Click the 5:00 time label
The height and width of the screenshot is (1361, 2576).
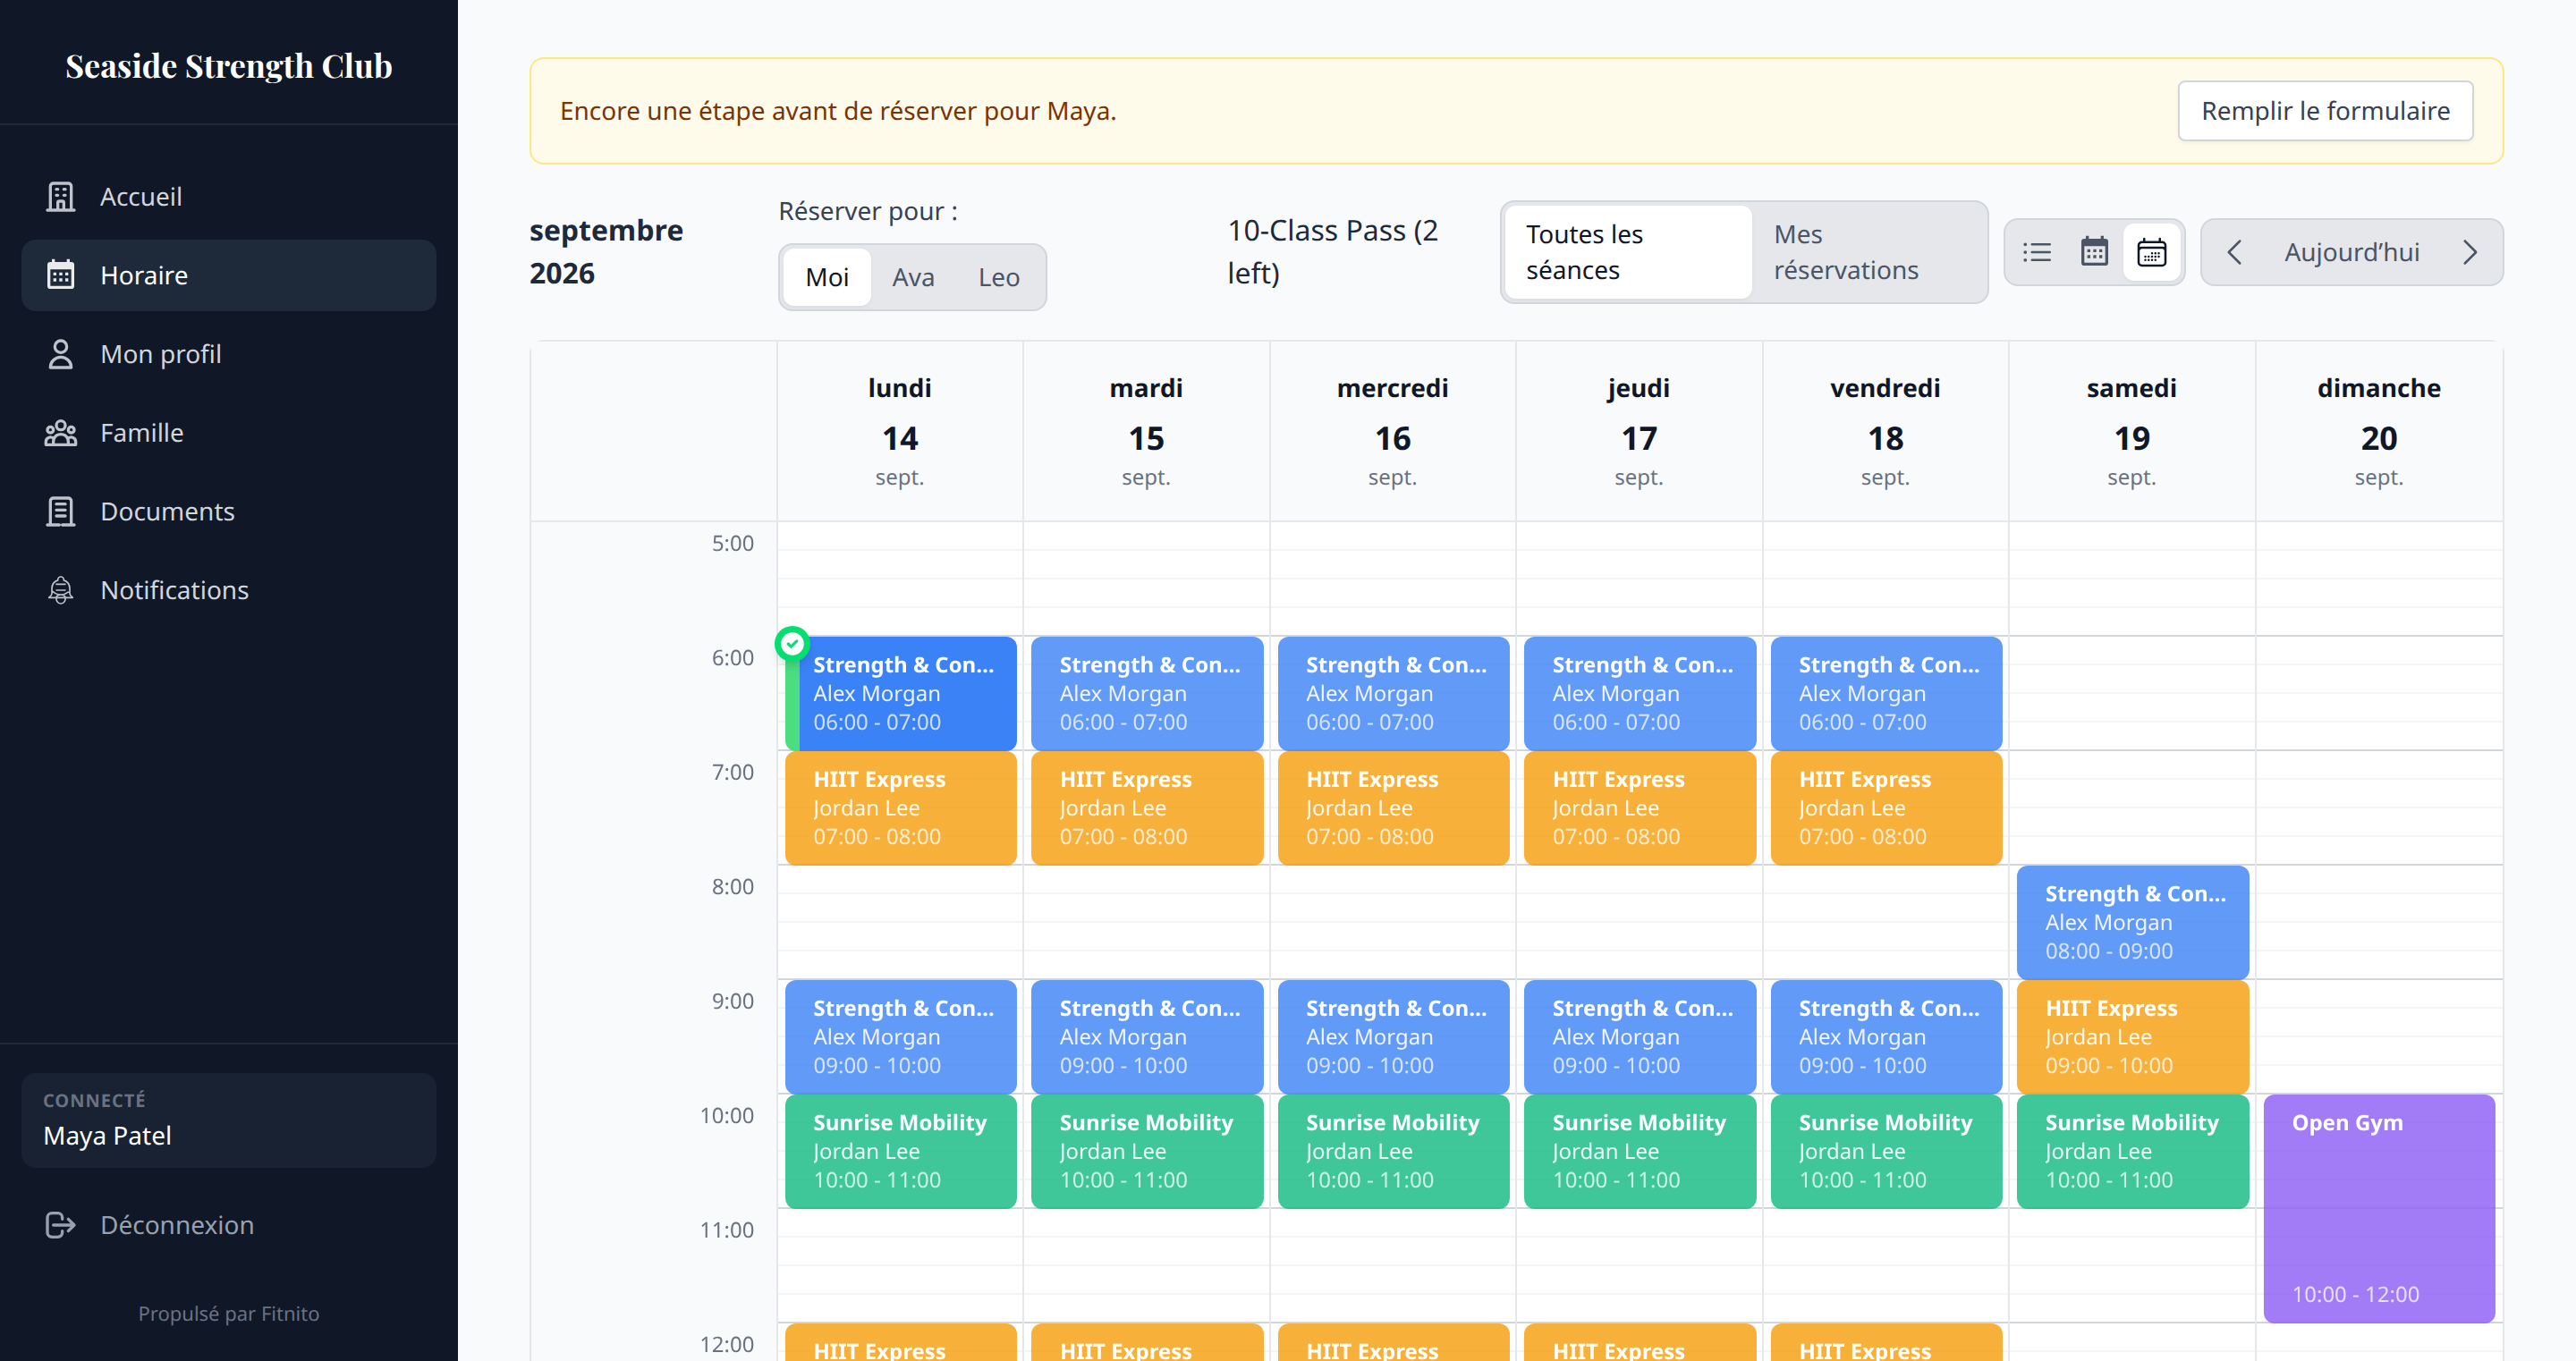coord(733,543)
